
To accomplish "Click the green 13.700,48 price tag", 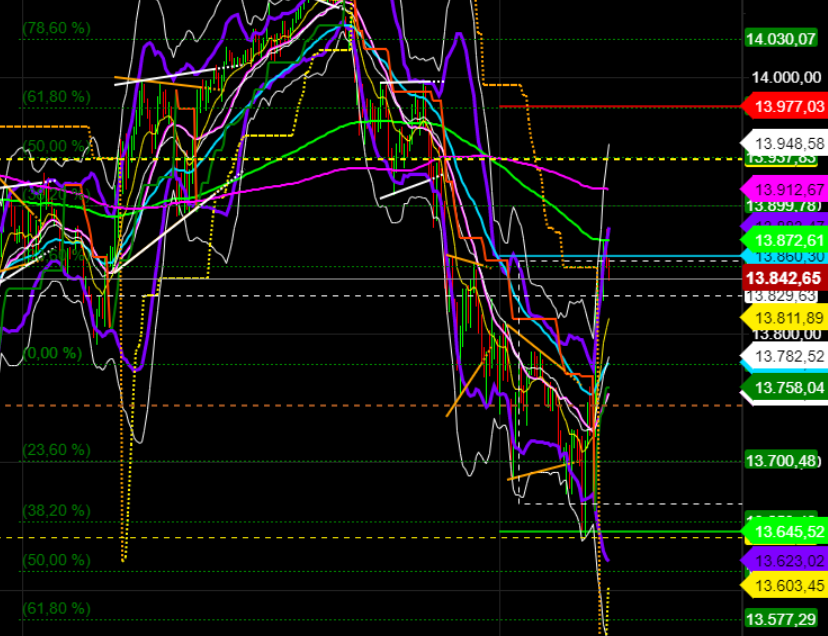I will (781, 462).
